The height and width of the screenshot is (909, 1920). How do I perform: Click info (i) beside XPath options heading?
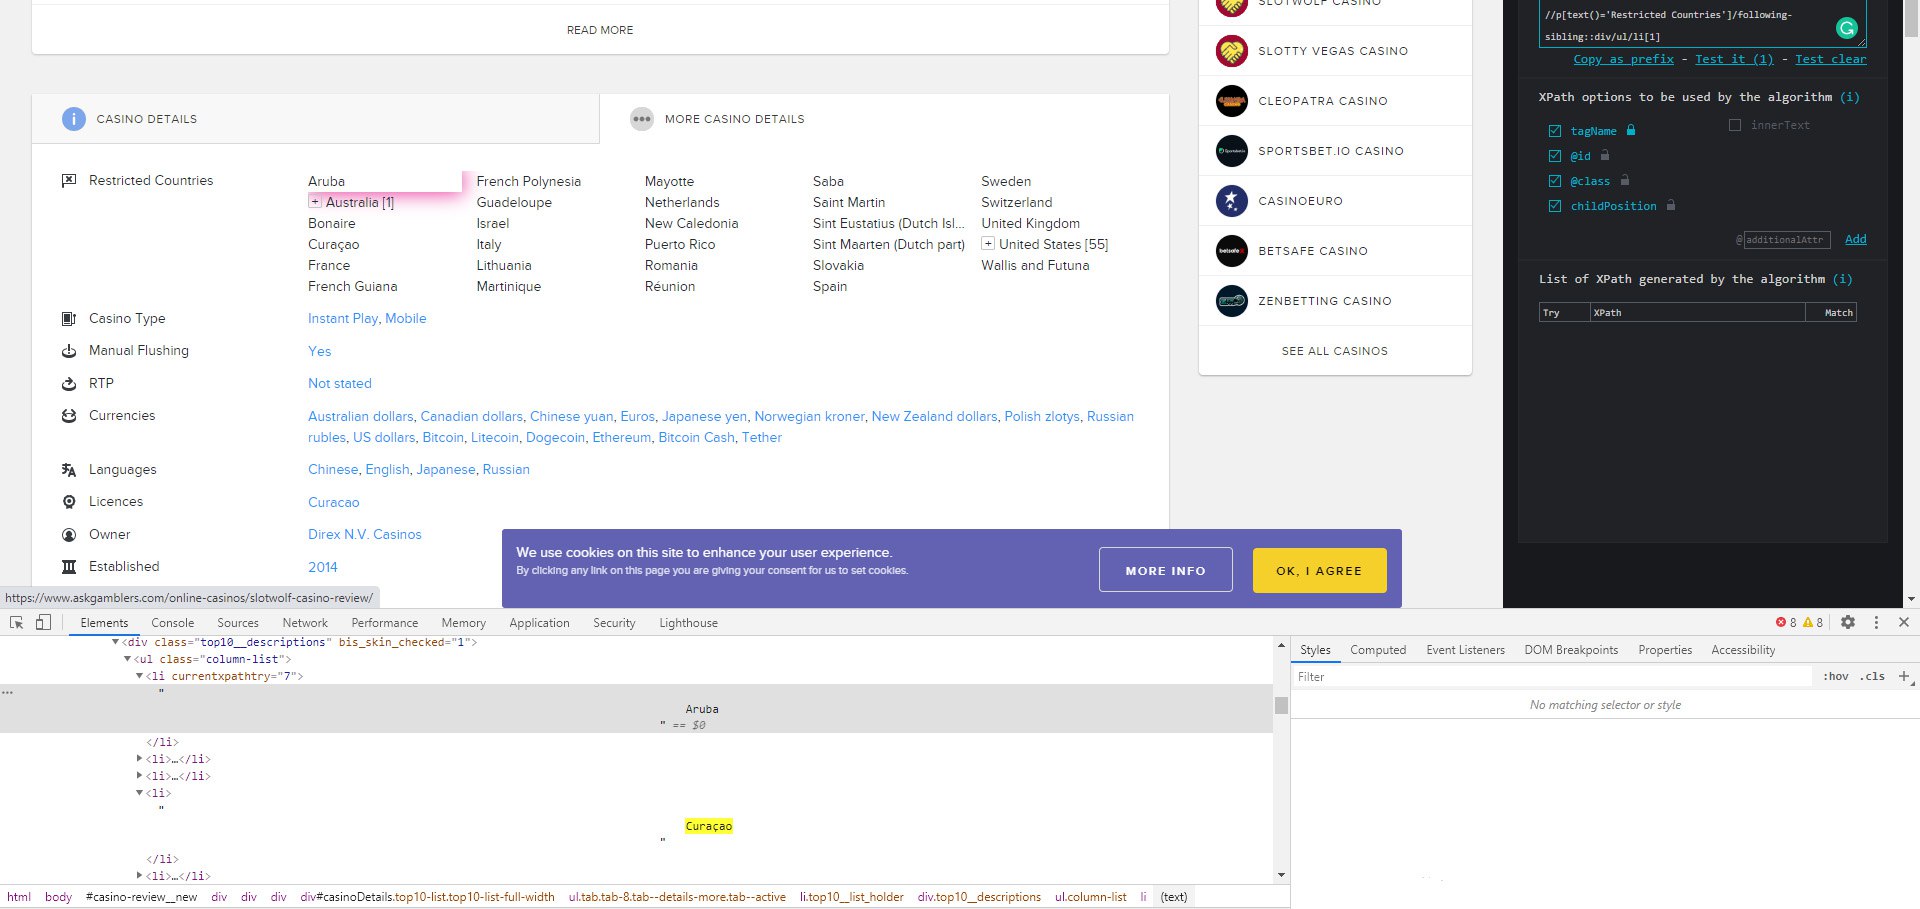click(1850, 97)
